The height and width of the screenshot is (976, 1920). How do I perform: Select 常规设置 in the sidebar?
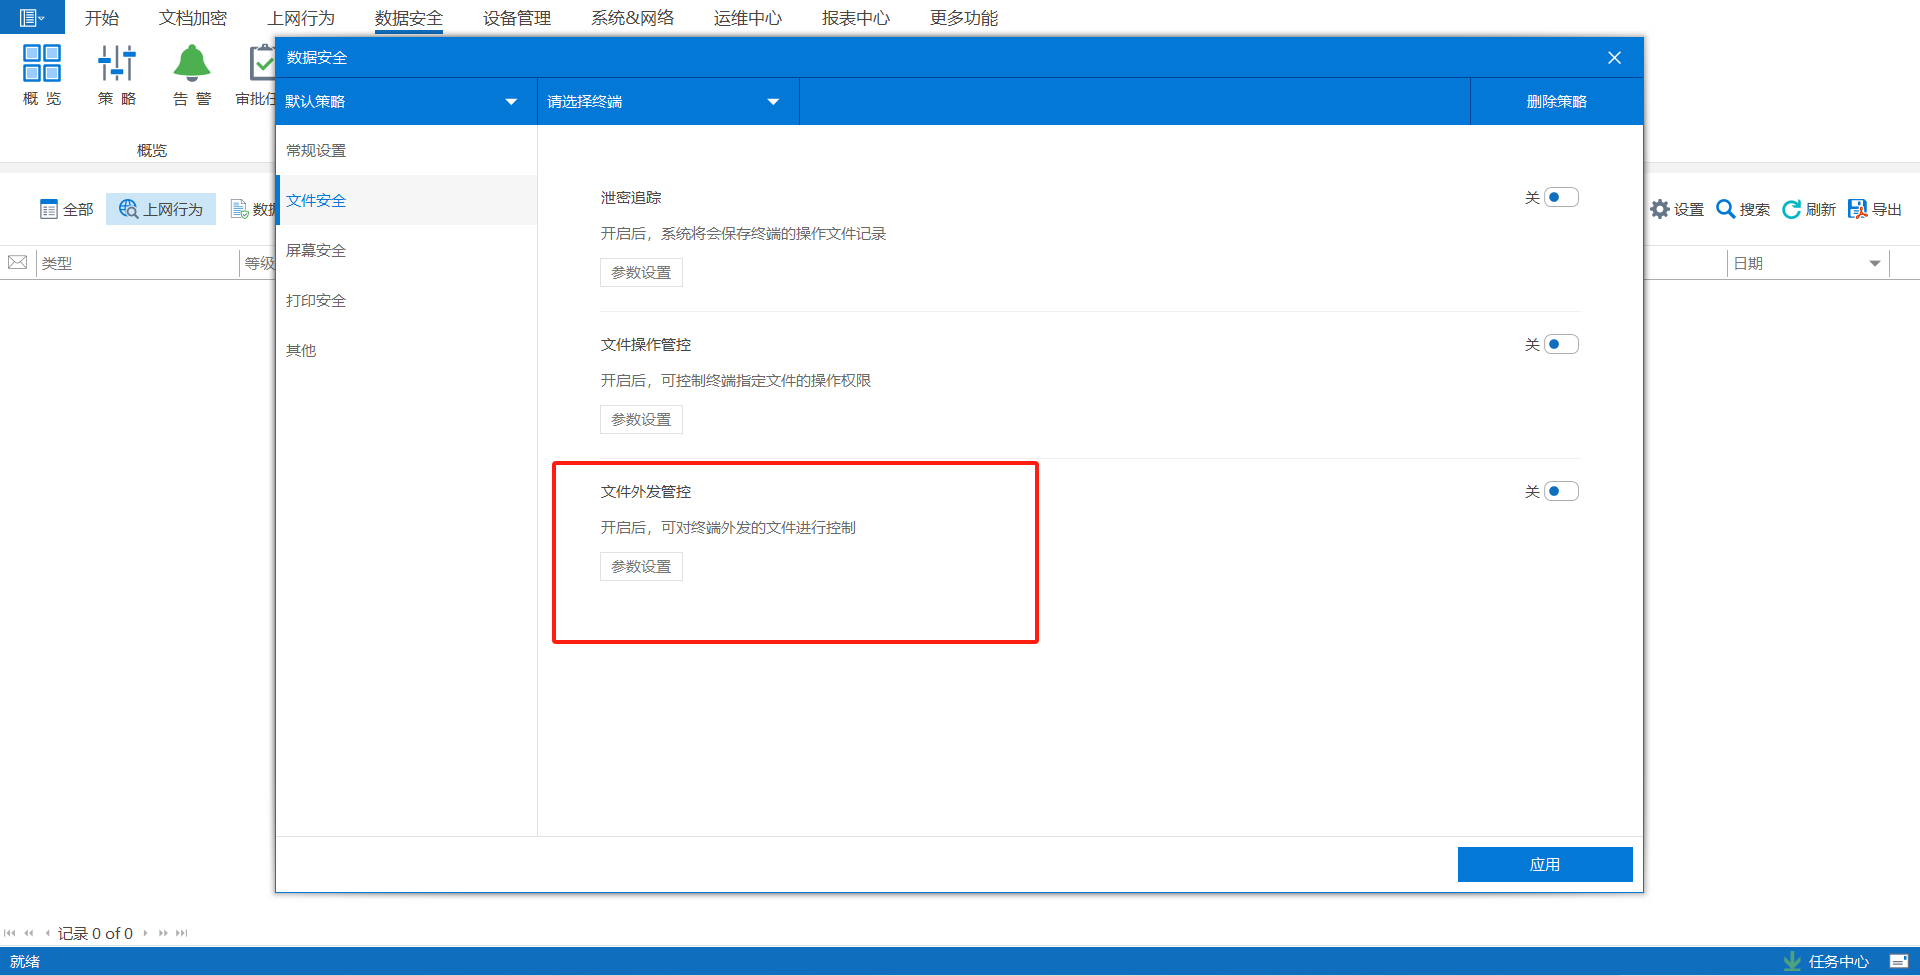[x=406, y=150]
